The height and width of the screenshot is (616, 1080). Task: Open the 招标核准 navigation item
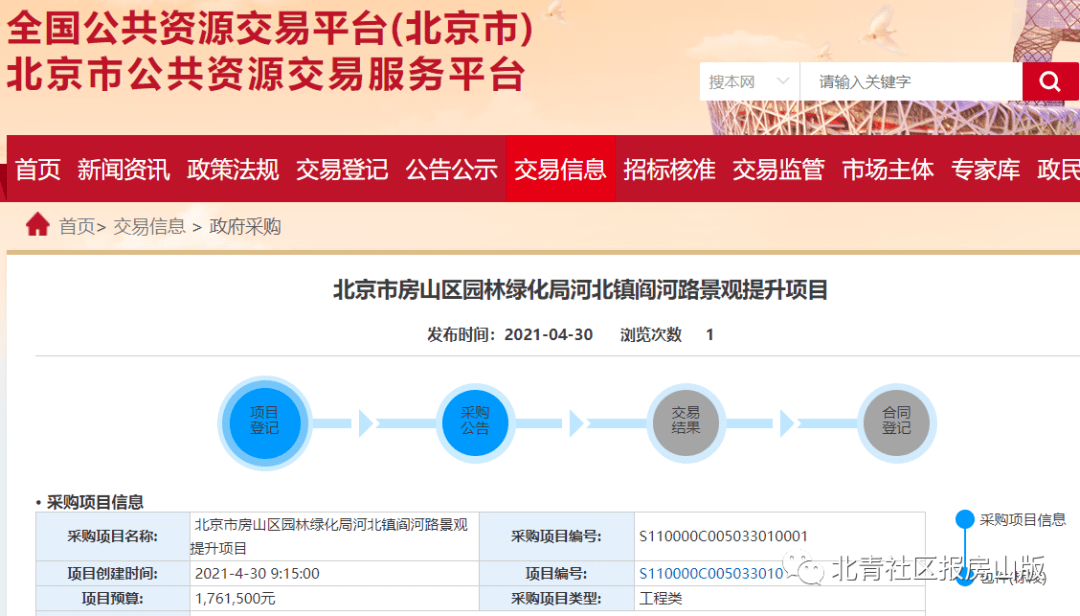tap(669, 170)
